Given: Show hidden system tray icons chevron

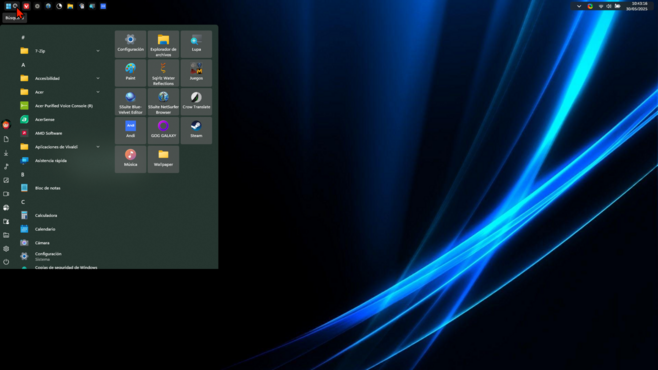Looking at the screenshot, I should pos(579,6).
